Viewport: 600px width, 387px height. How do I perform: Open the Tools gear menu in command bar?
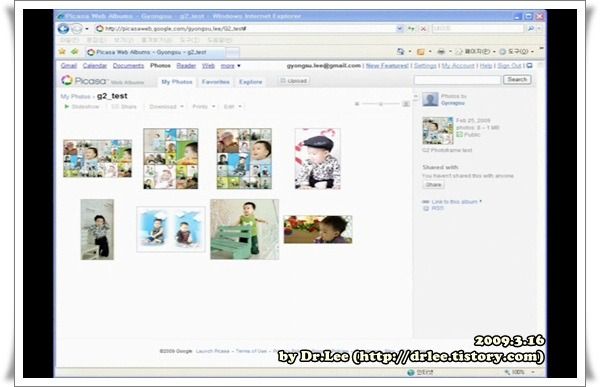click(516, 51)
